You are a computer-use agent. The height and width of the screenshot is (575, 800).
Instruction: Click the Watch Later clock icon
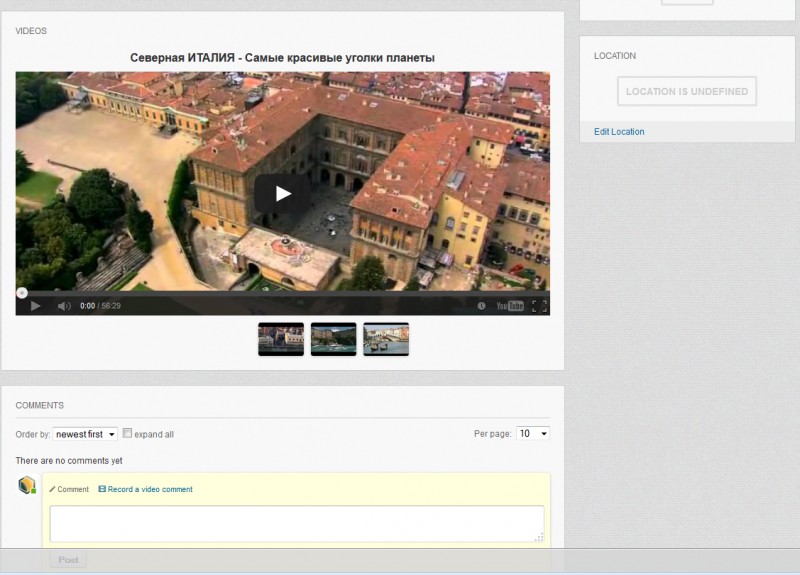pyautogui.click(x=481, y=306)
